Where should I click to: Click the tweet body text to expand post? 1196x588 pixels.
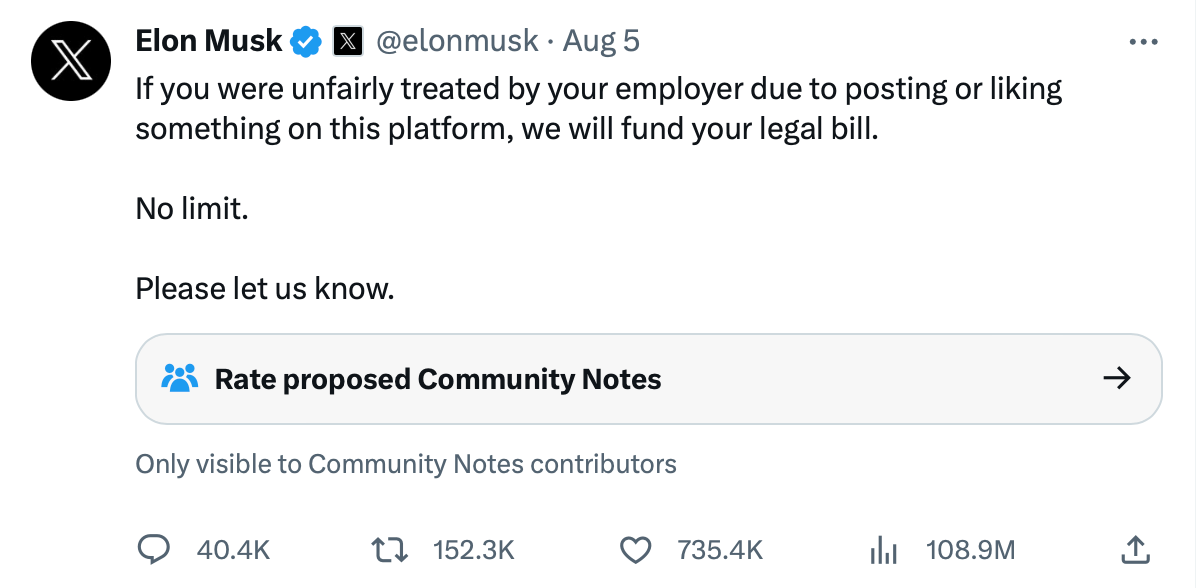[x=598, y=109]
